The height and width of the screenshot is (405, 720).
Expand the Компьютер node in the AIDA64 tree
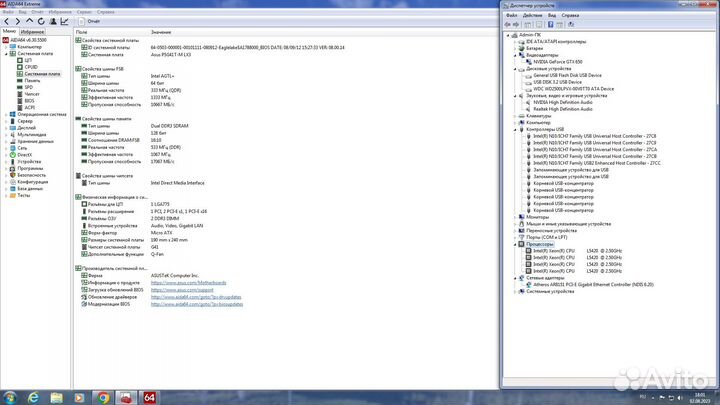pos(6,47)
